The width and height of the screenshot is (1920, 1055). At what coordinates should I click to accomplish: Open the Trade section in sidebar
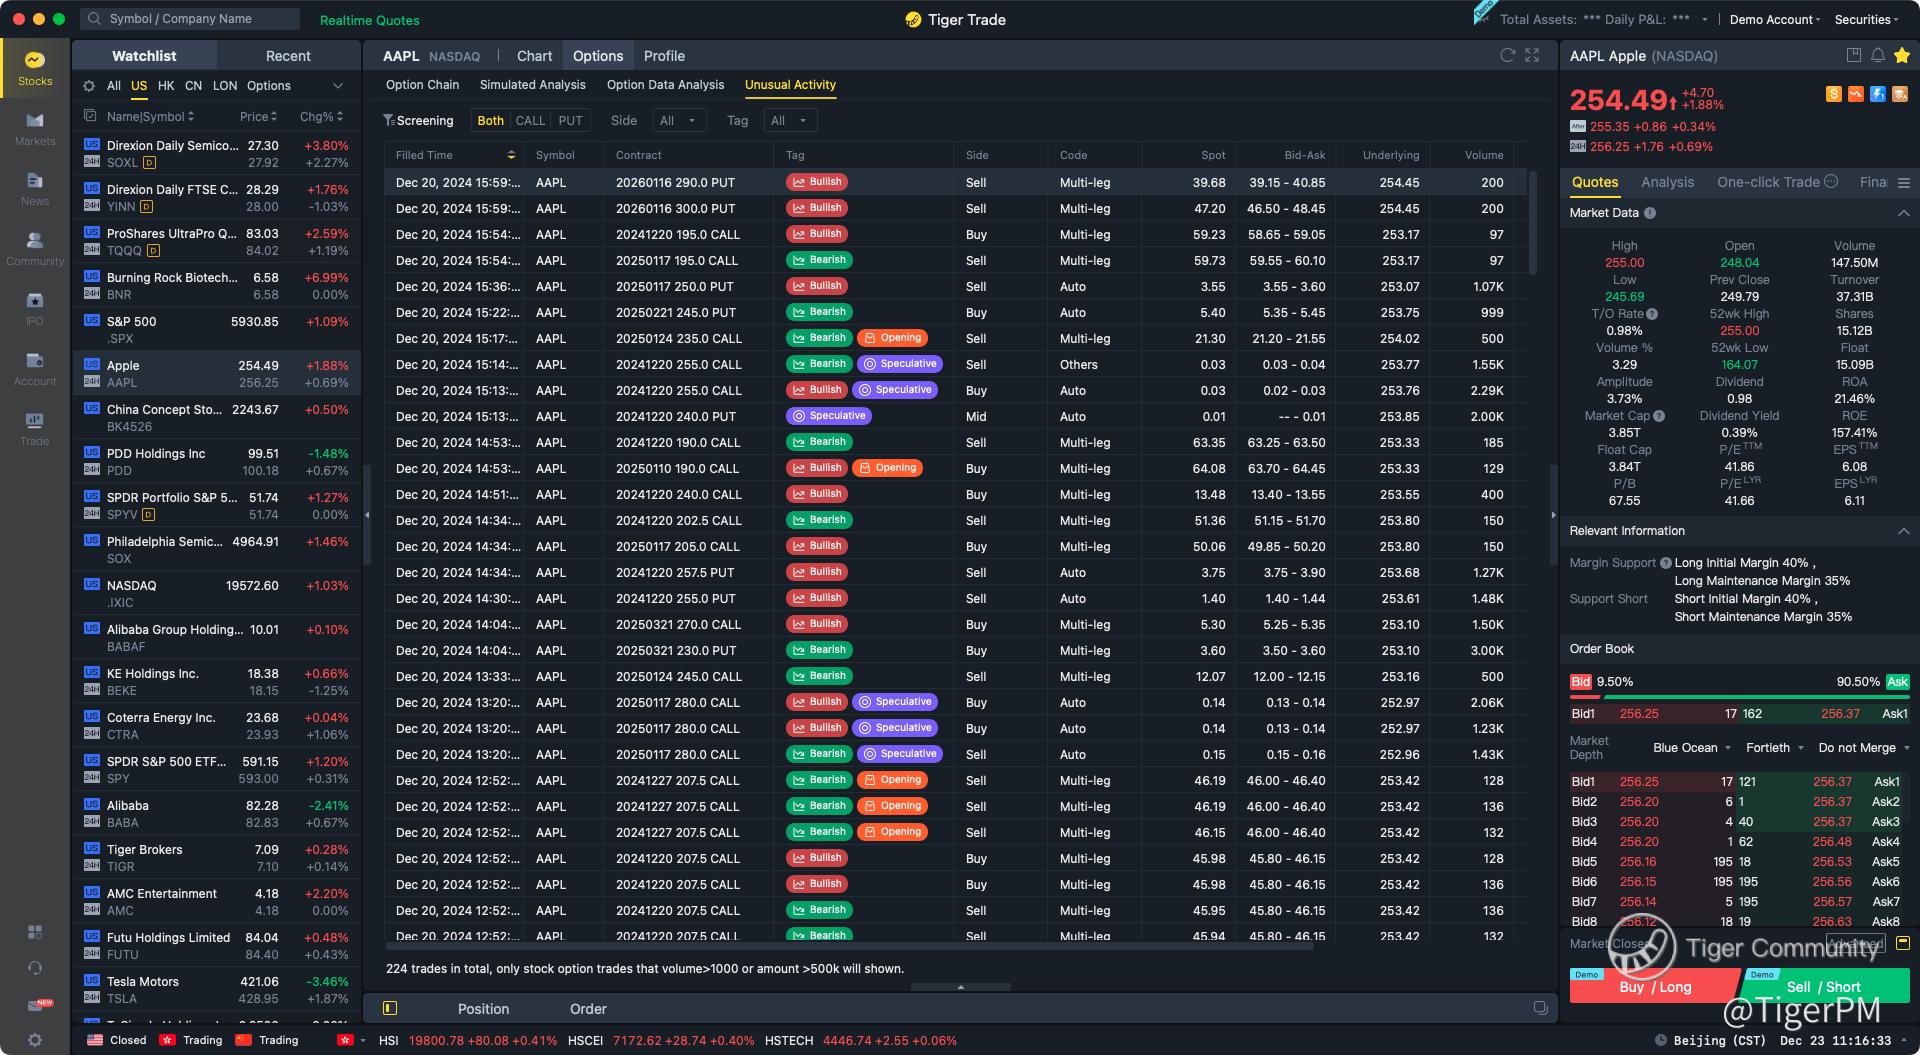click(x=35, y=428)
